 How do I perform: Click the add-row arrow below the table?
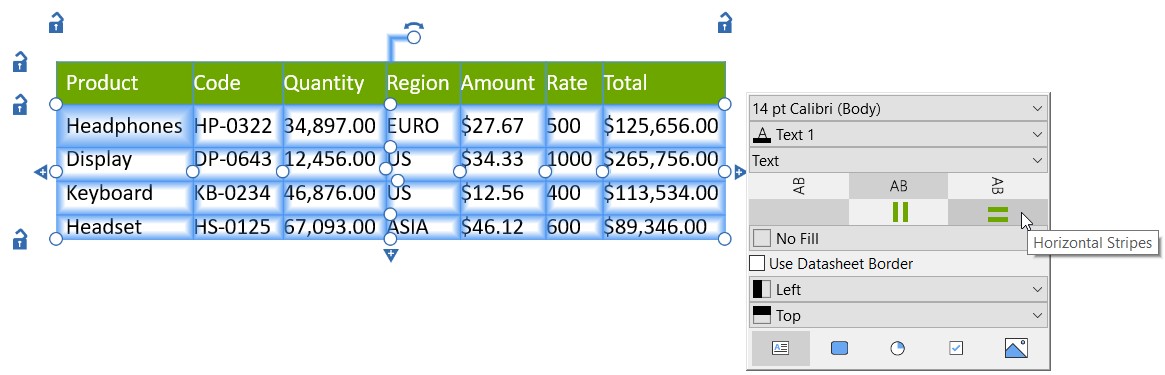pyautogui.click(x=391, y=255)
